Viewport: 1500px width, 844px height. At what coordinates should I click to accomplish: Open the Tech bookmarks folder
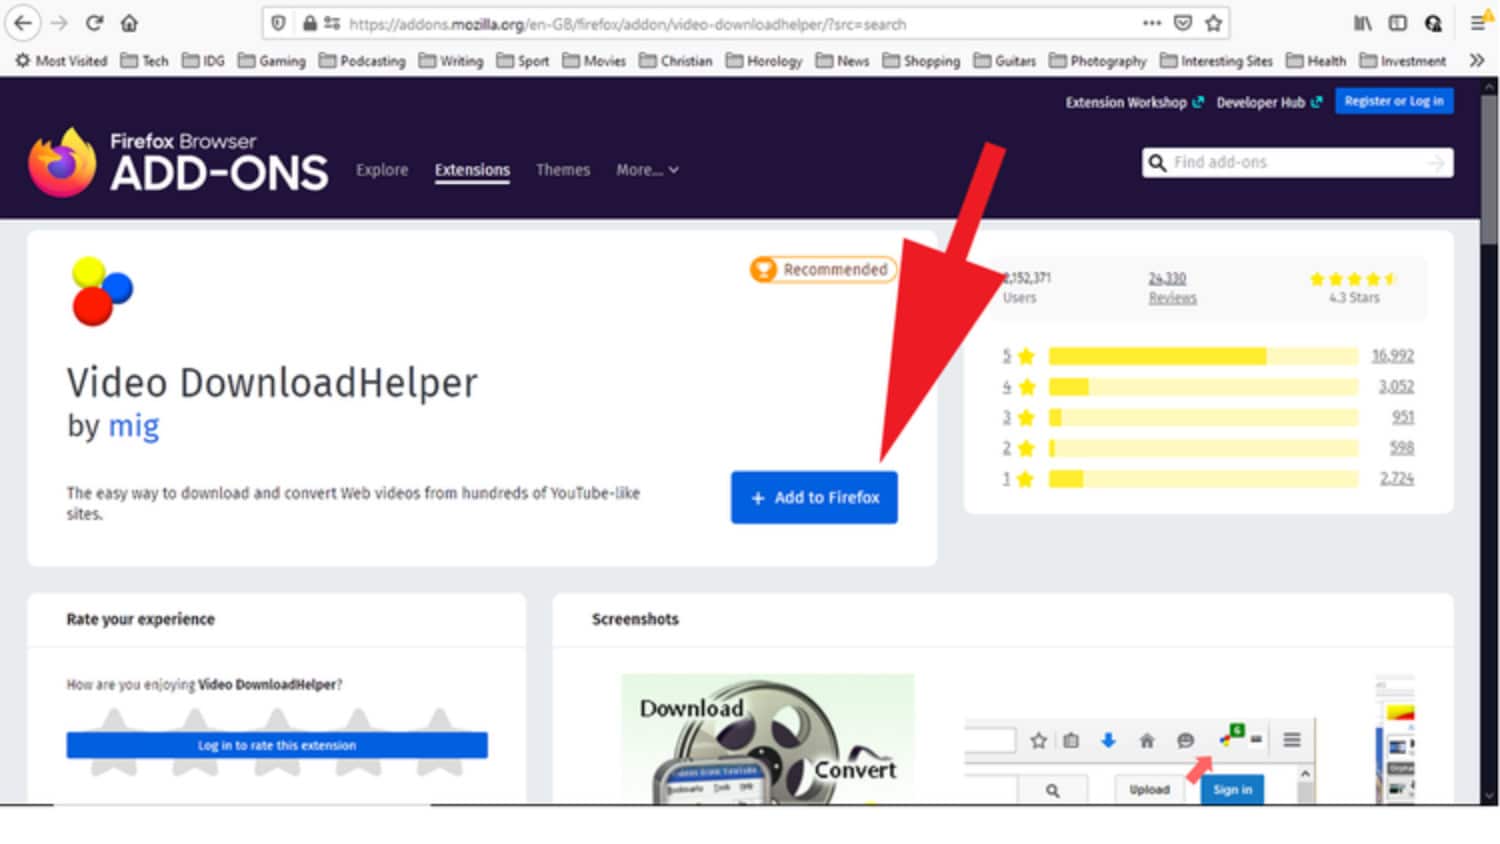coord(144,61)
